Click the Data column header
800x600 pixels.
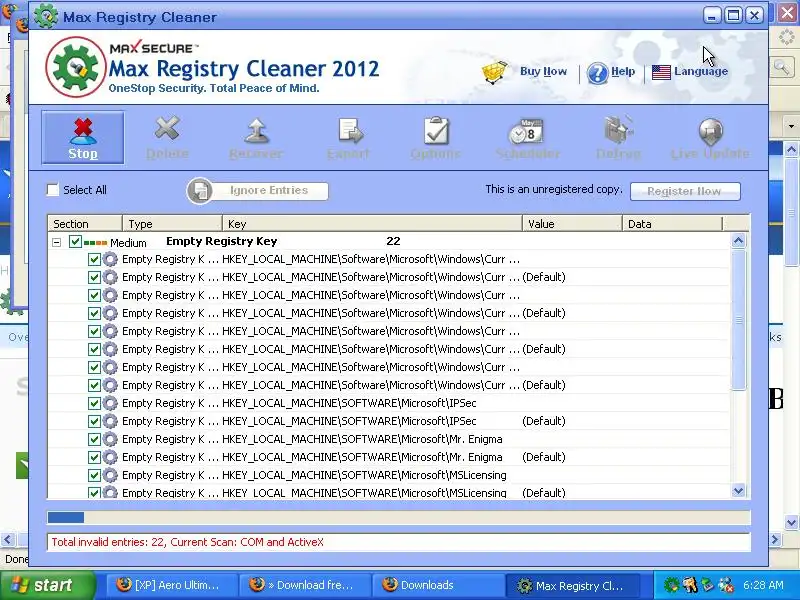(x=672, y=223)
